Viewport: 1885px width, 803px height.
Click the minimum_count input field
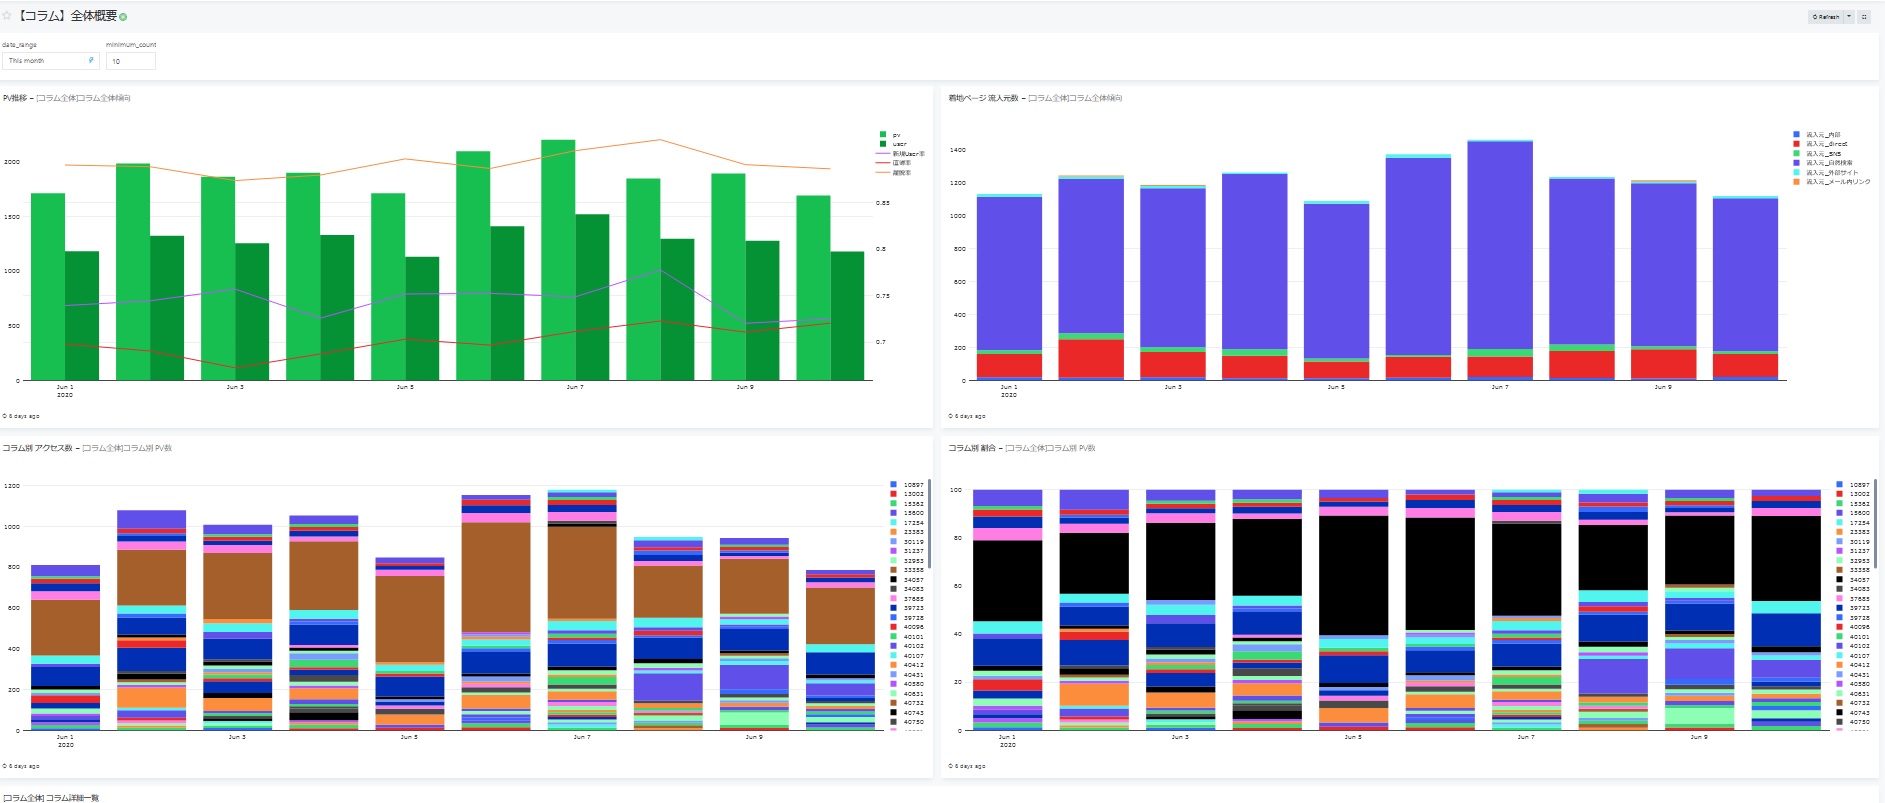tap(131, 61)
